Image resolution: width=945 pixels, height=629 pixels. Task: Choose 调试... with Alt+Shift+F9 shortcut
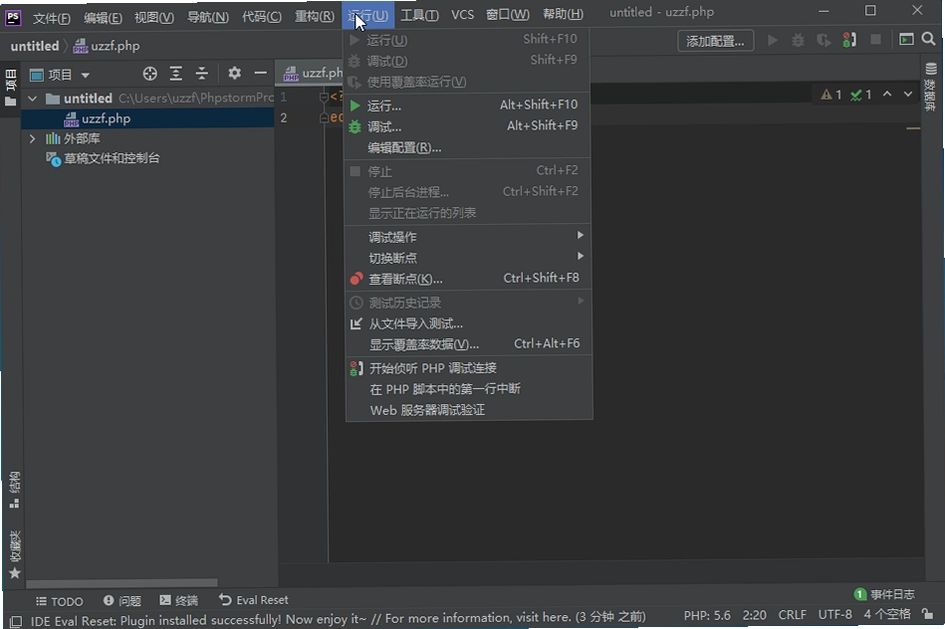[x=468, y=127]
